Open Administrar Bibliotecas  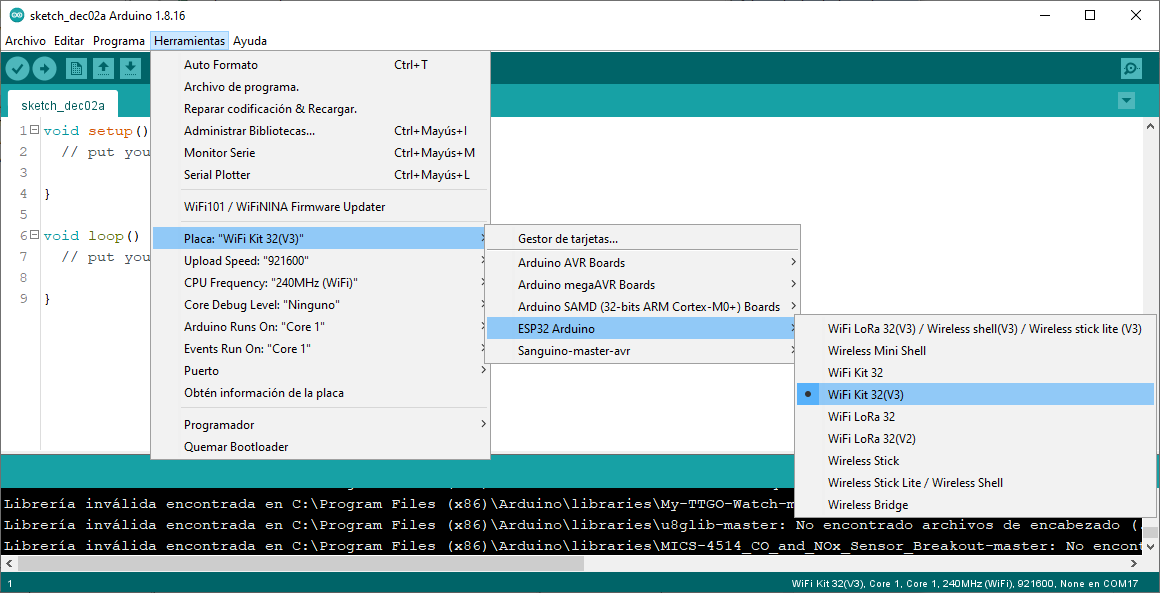click(320, 131)
